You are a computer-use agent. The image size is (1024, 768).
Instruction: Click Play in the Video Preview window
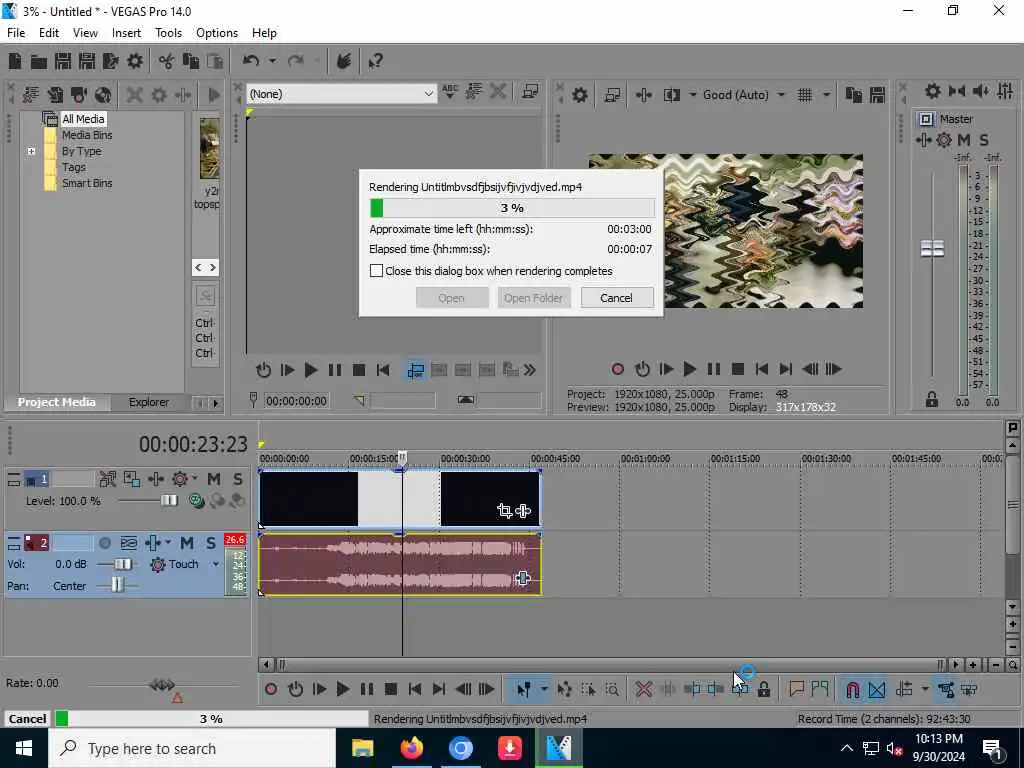pyautogui.click(x=689, y=369)
